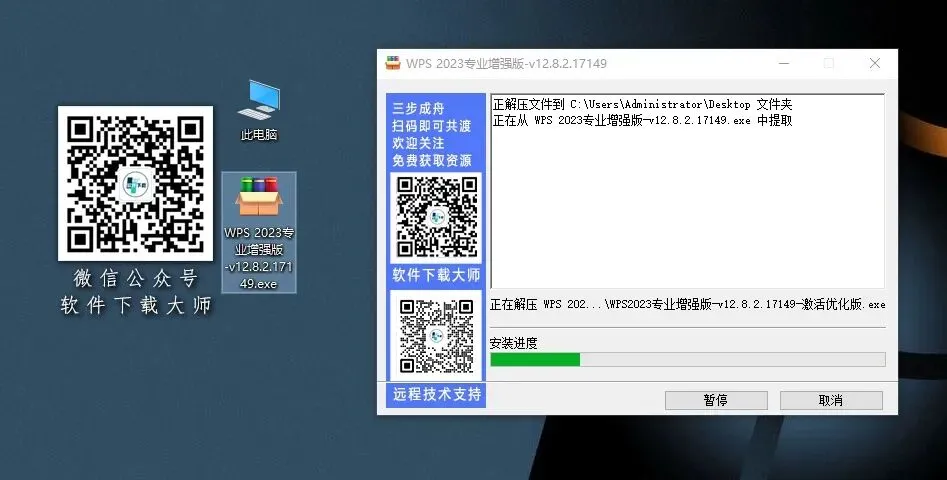The width and height of the screenshot is (947, 480).
Task: Select the 此电脑 desktop icon
Action: pyautogui.click(x=259, y=110)
